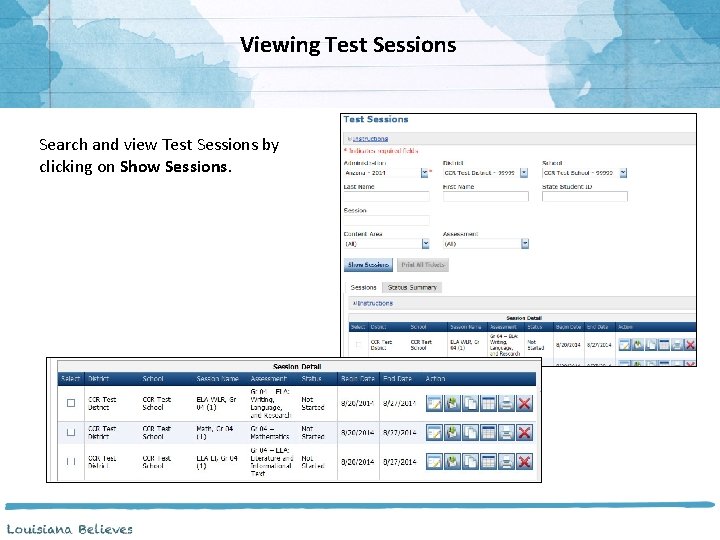Screen dimensions: 720x540
Task: Click the 'Louisiana Believes' footer text
Action: [70, 529]
